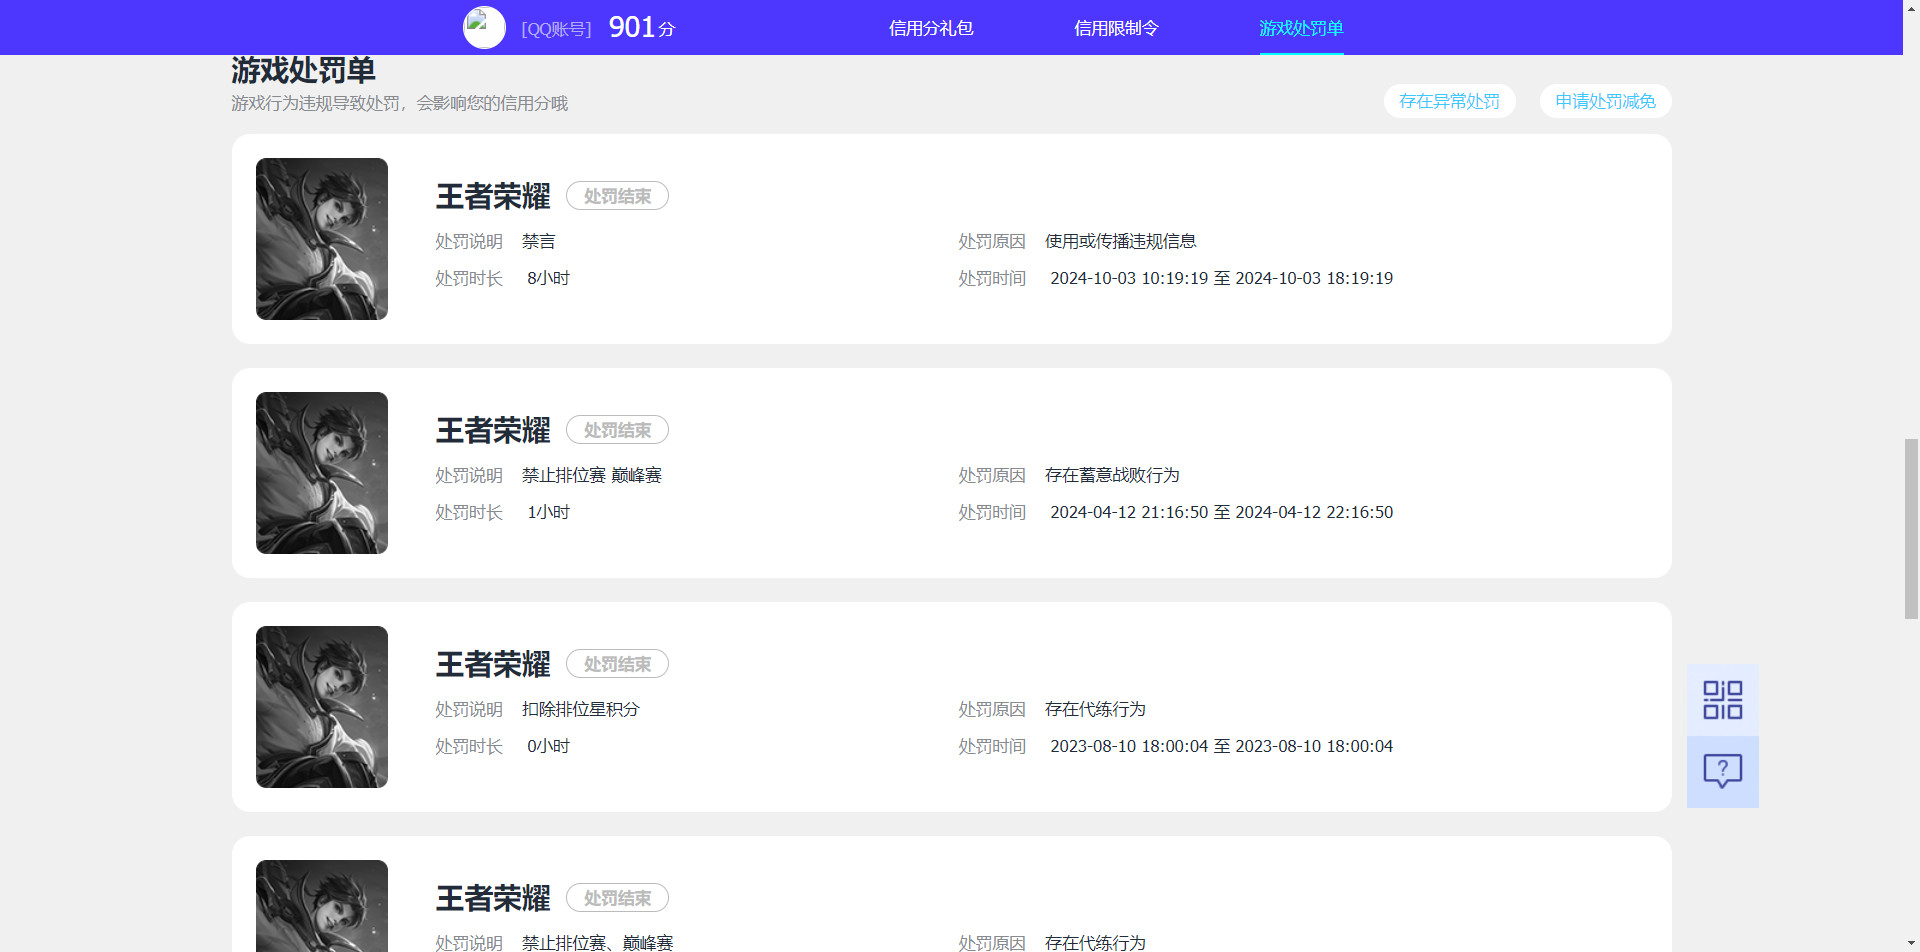Click the [QQ账号] label
The height and width of the screenshot is (952, 1920).
pos(556,29)
